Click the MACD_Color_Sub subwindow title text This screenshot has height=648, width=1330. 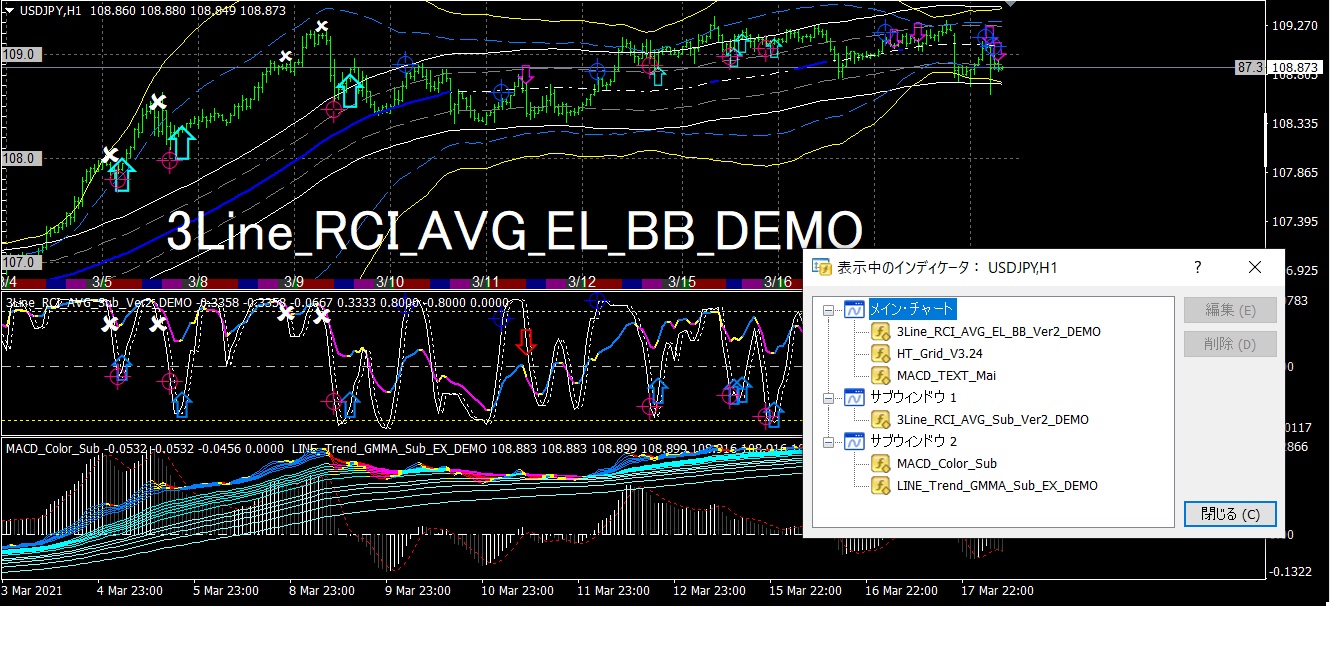(x=52, y=447)
